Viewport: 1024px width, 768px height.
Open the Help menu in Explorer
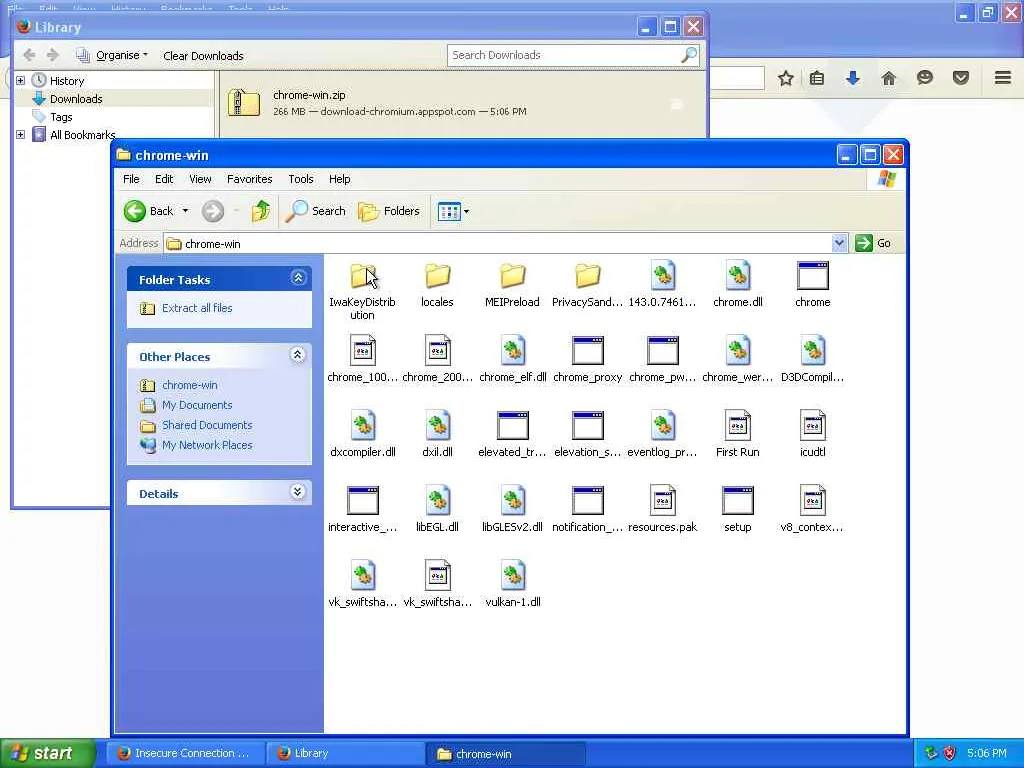tap(339, 179)
